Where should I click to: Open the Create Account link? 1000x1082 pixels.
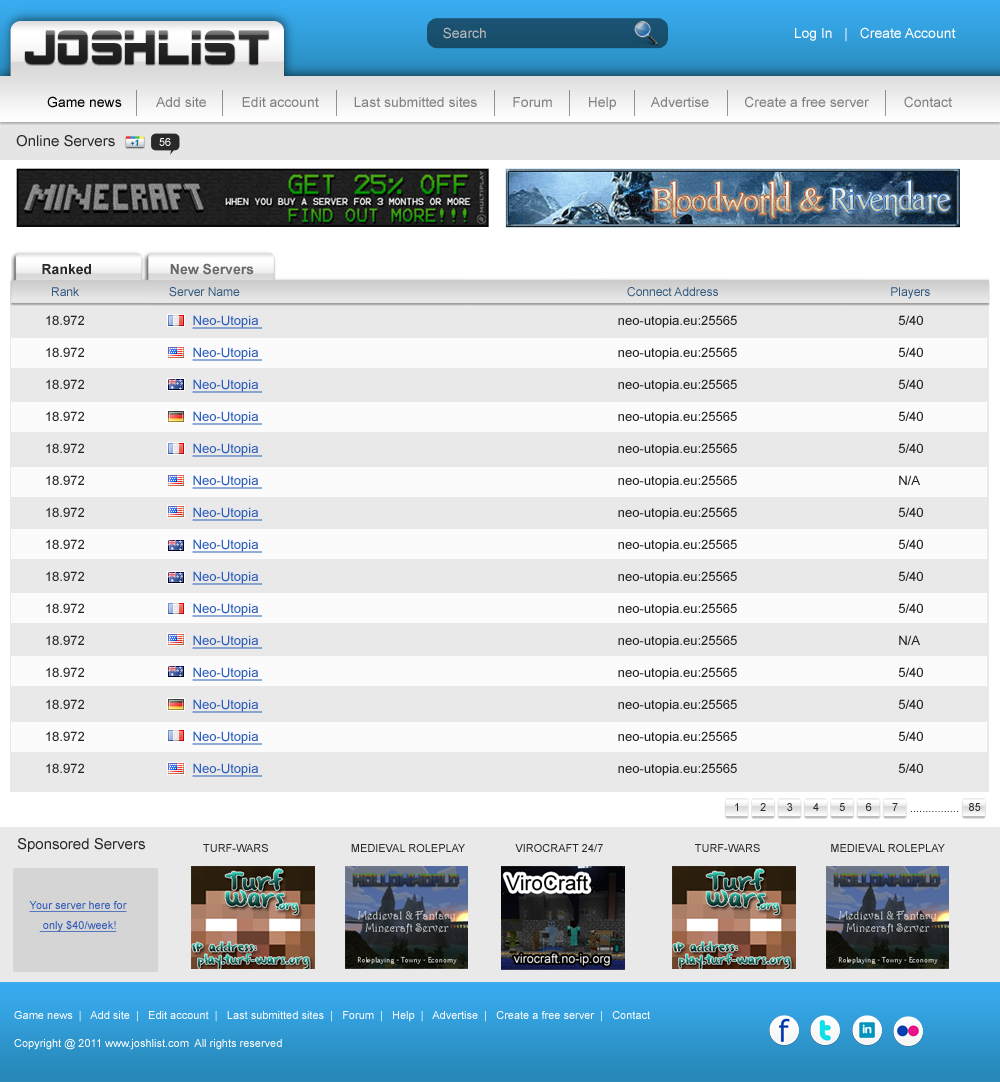907,33
